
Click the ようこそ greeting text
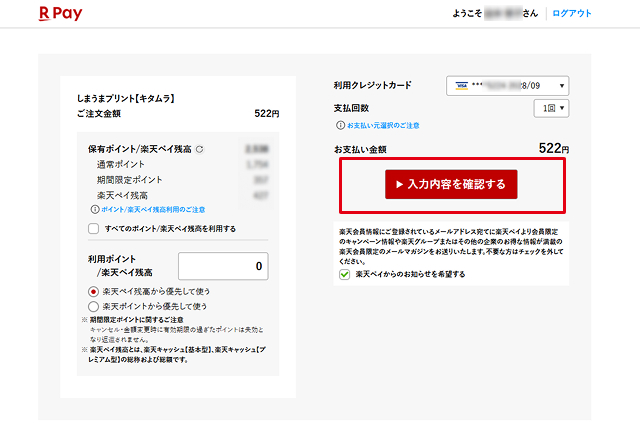click(467, 13)
